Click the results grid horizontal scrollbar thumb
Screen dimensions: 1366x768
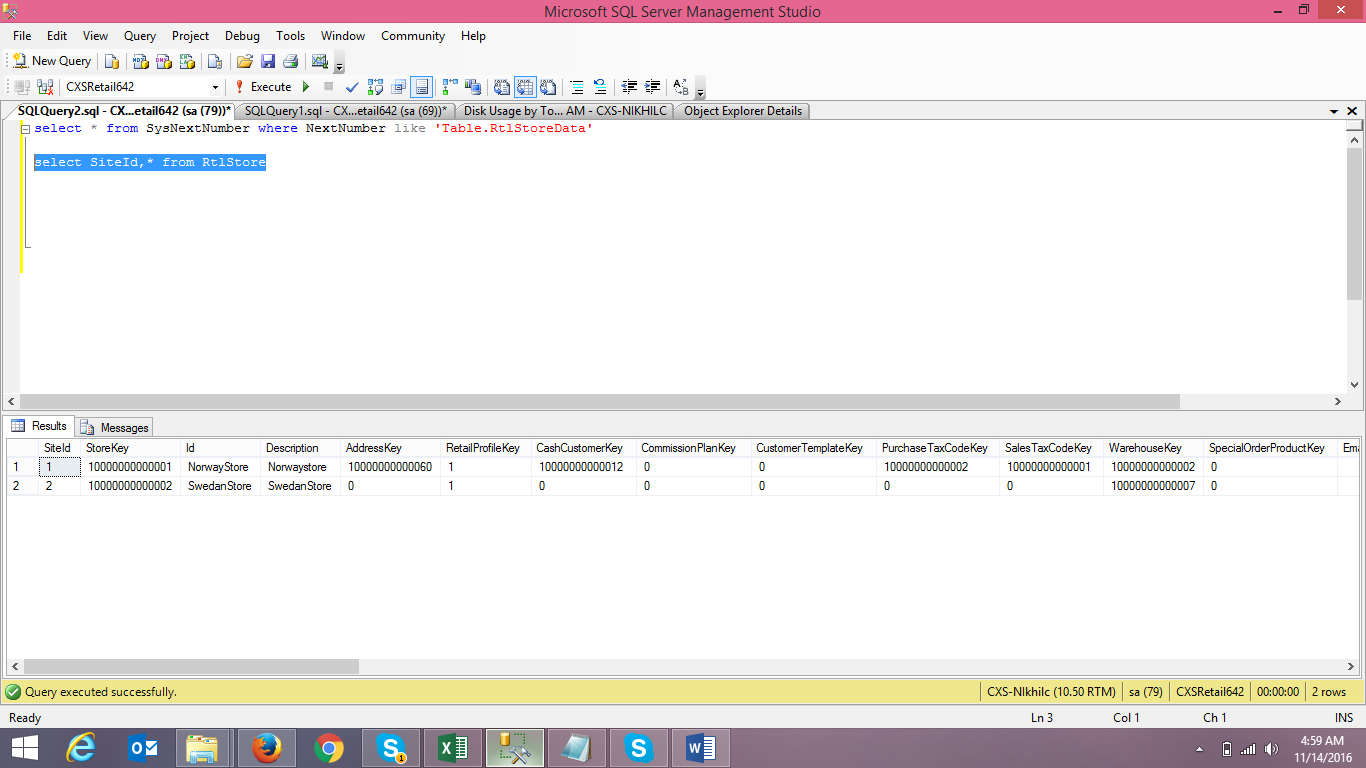191,666
